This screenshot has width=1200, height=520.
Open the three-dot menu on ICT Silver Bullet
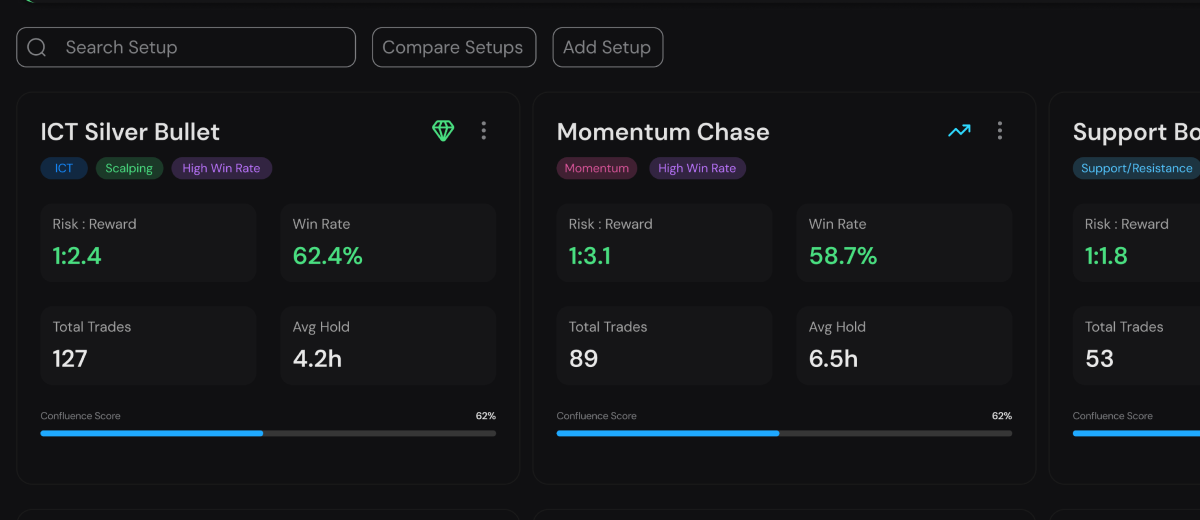point(484,130)
